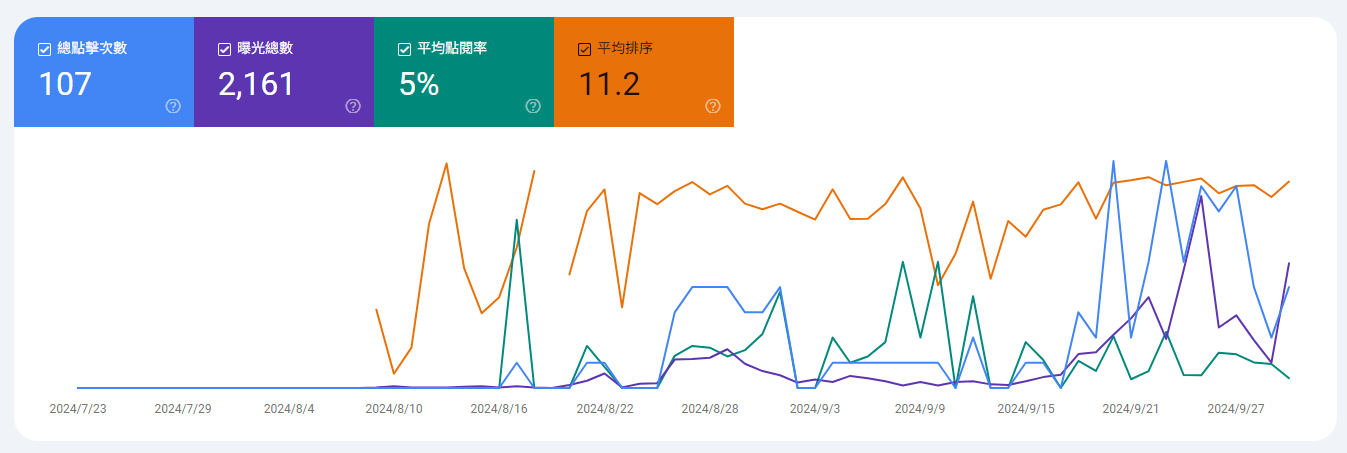Click the 2024/8/10 axis date label
1347x453 pixels.
[394, 409]
